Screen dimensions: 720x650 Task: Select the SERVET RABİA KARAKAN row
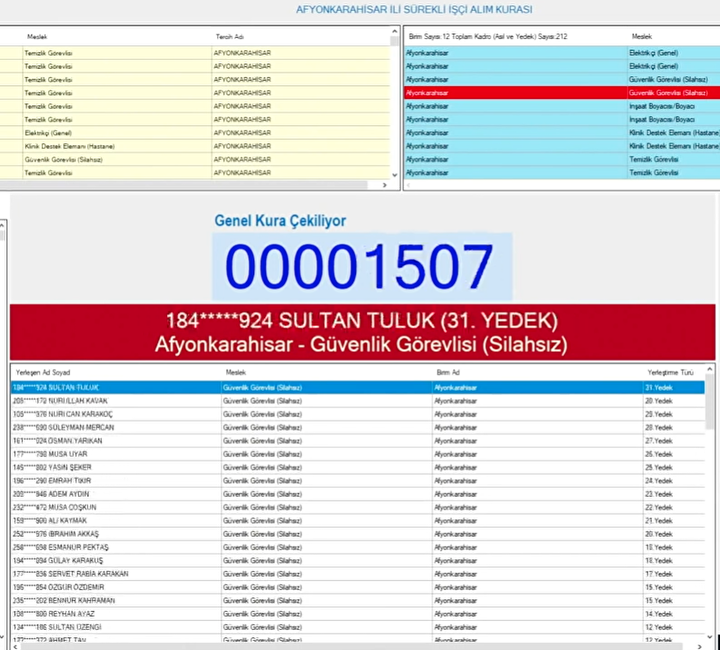(x=358, y=574)
